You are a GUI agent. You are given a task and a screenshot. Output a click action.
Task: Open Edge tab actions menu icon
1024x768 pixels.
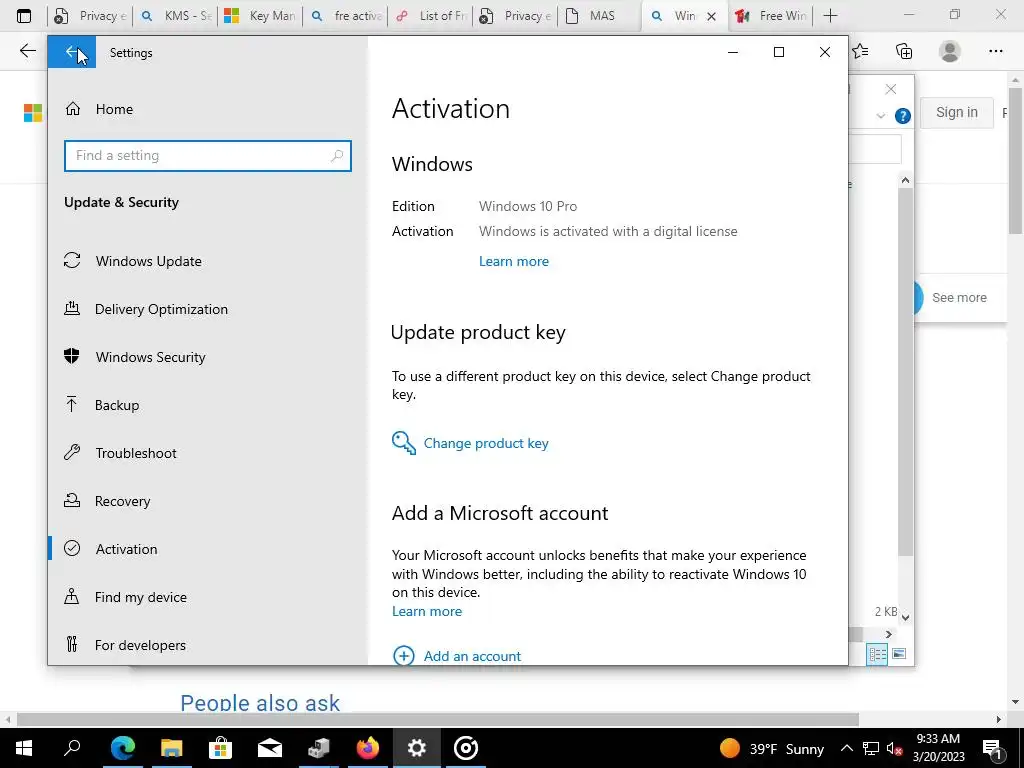click(x=24, y=16)
